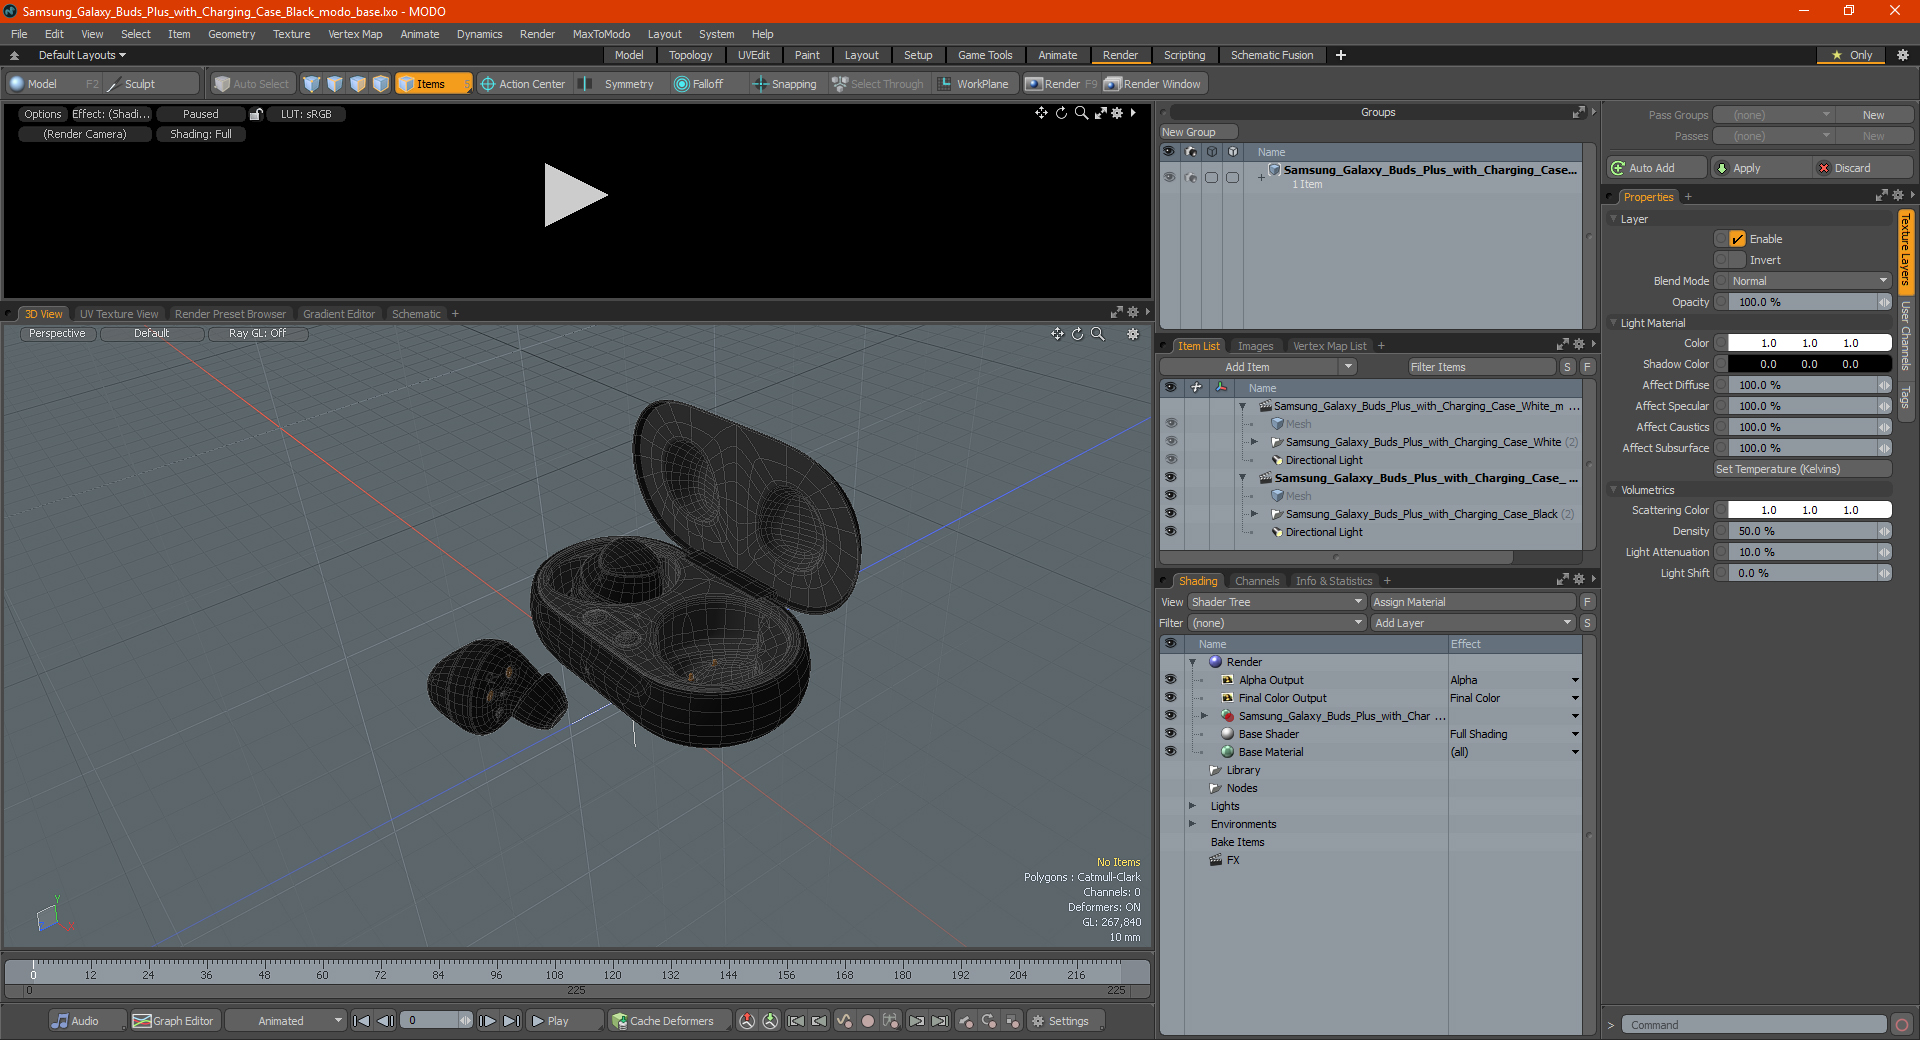
Task: Click the Light Material Color swatch
Action: click(x=1810, y=343)
